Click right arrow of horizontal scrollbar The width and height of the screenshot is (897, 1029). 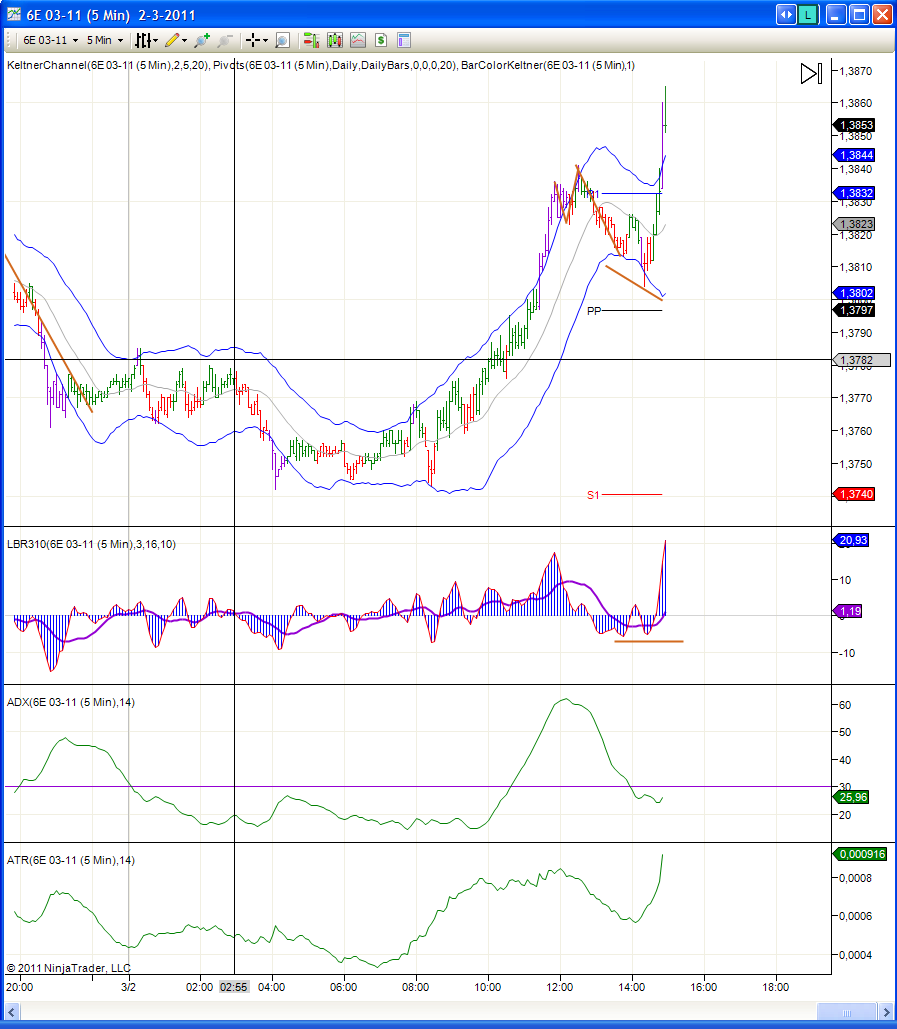pyautogui.click(x=885, y=1012)
